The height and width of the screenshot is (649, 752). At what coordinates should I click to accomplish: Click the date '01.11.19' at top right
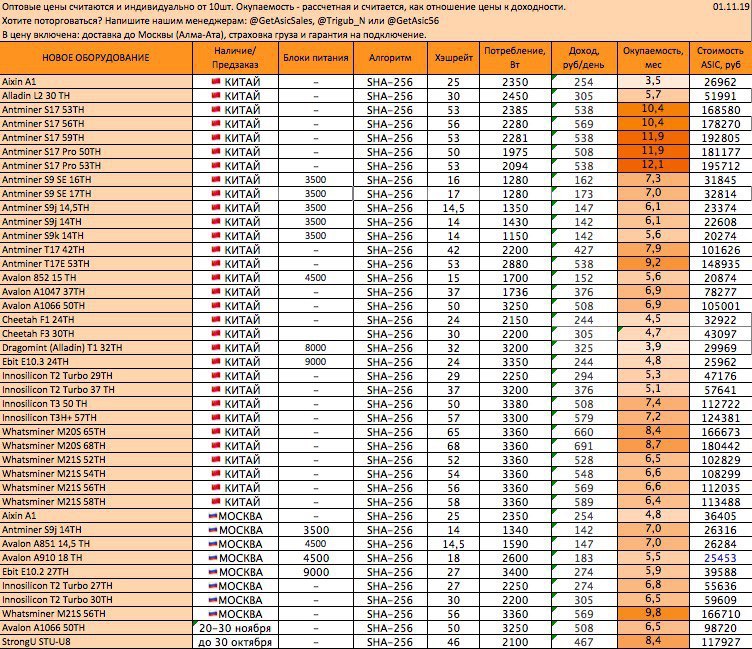pos(731,7)
